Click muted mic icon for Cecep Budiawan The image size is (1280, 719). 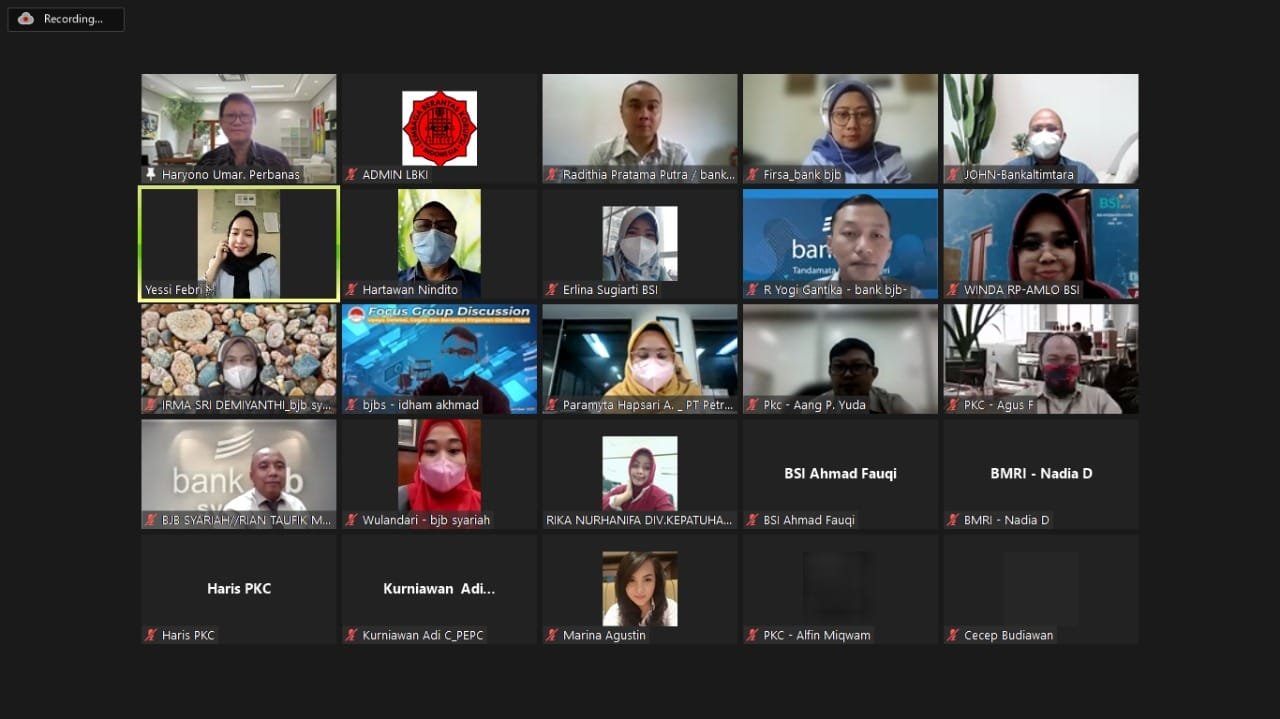[x=954, y=635]
